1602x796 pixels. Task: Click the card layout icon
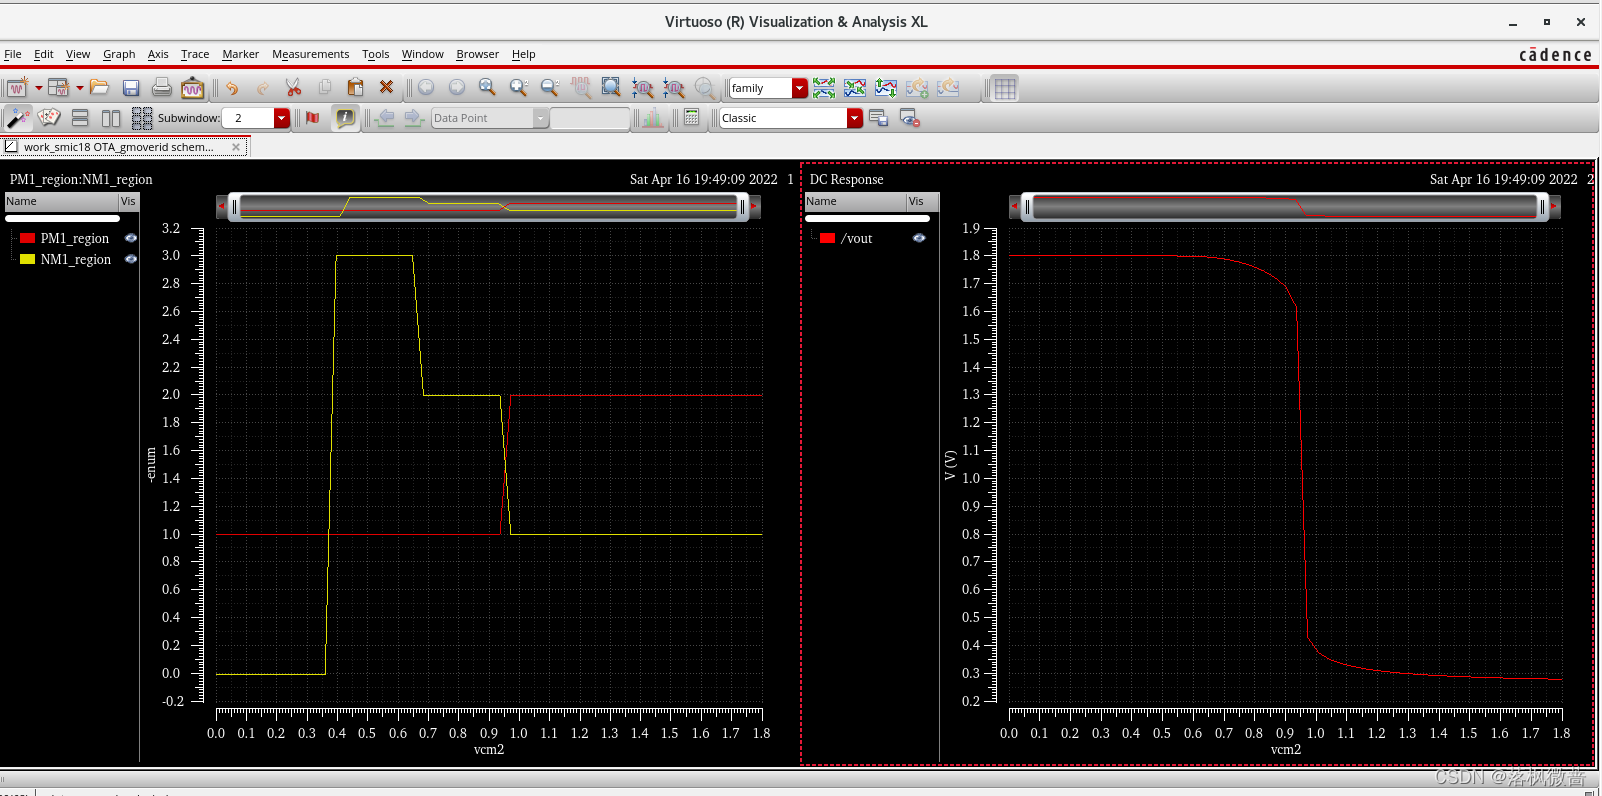49,118
